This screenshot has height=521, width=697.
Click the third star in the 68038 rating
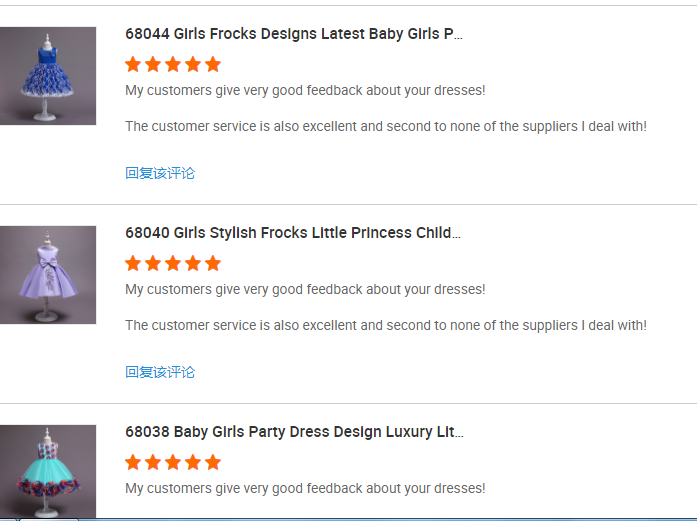click(x=173, y=463)
